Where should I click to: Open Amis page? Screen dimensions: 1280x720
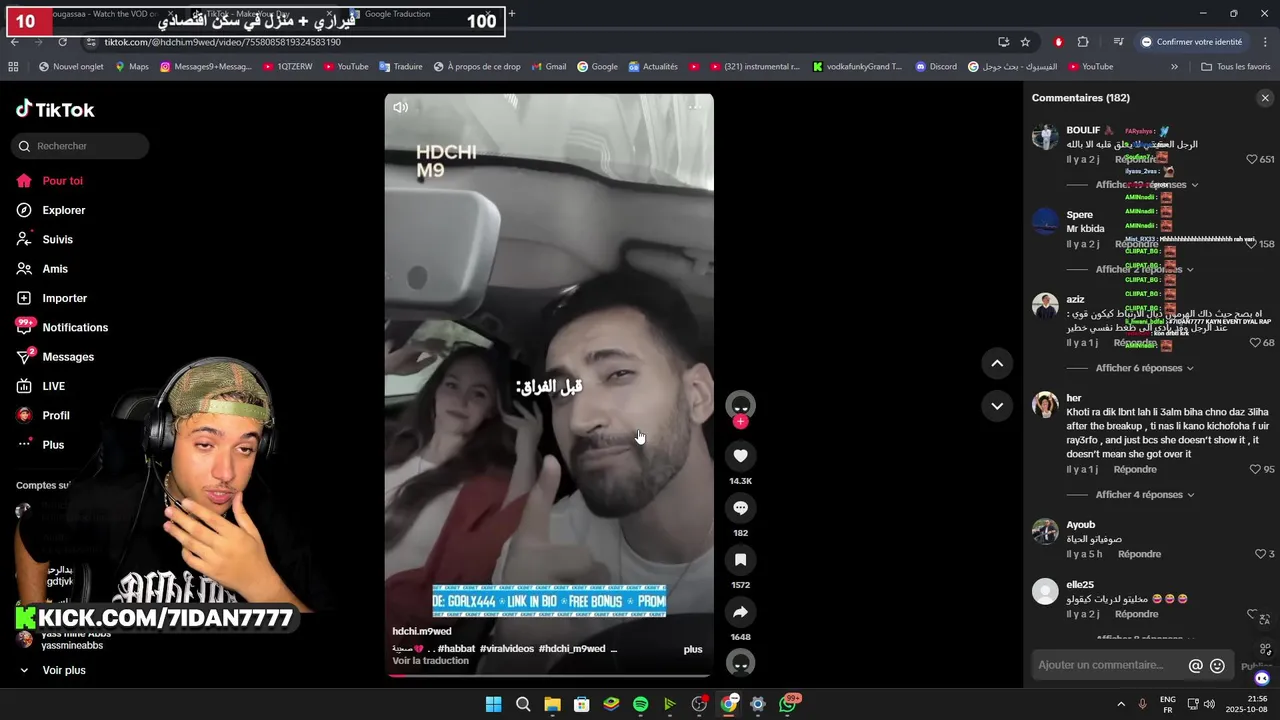coord(55,269)
